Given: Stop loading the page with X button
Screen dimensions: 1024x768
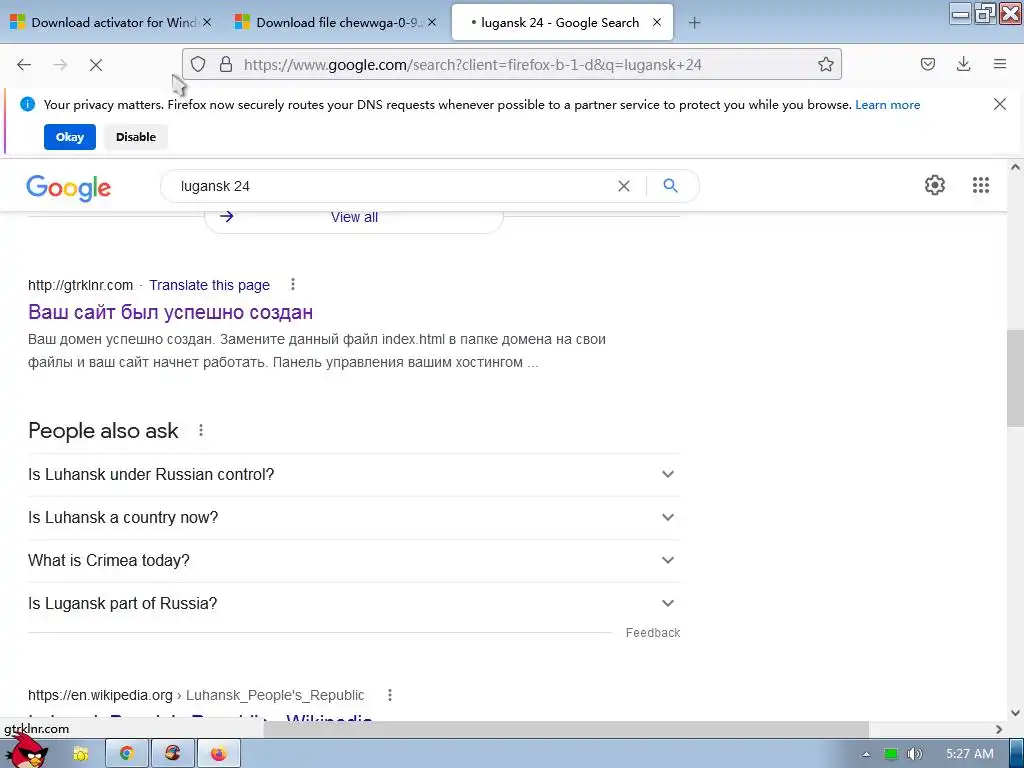Looking at the screenshot, I should pos(96,65).
